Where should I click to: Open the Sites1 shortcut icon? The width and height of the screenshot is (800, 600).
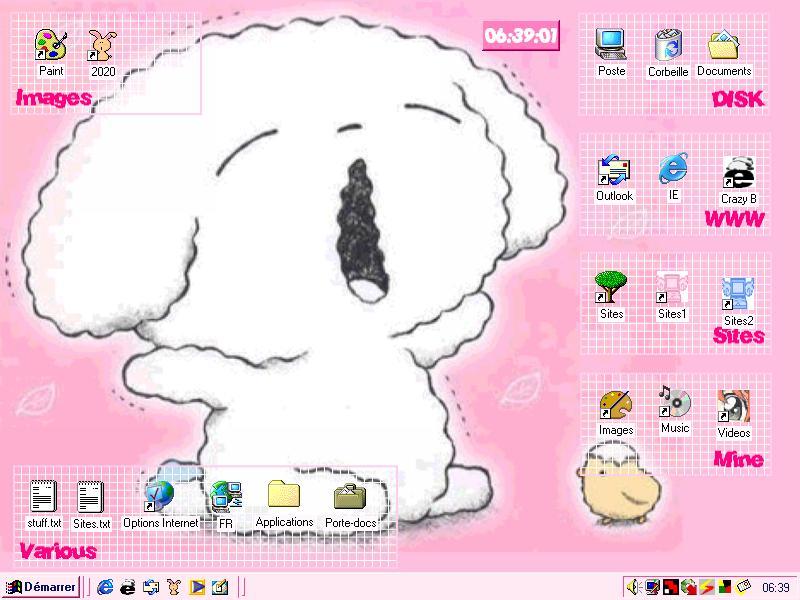pyautogui.click(x=671, y=287)
